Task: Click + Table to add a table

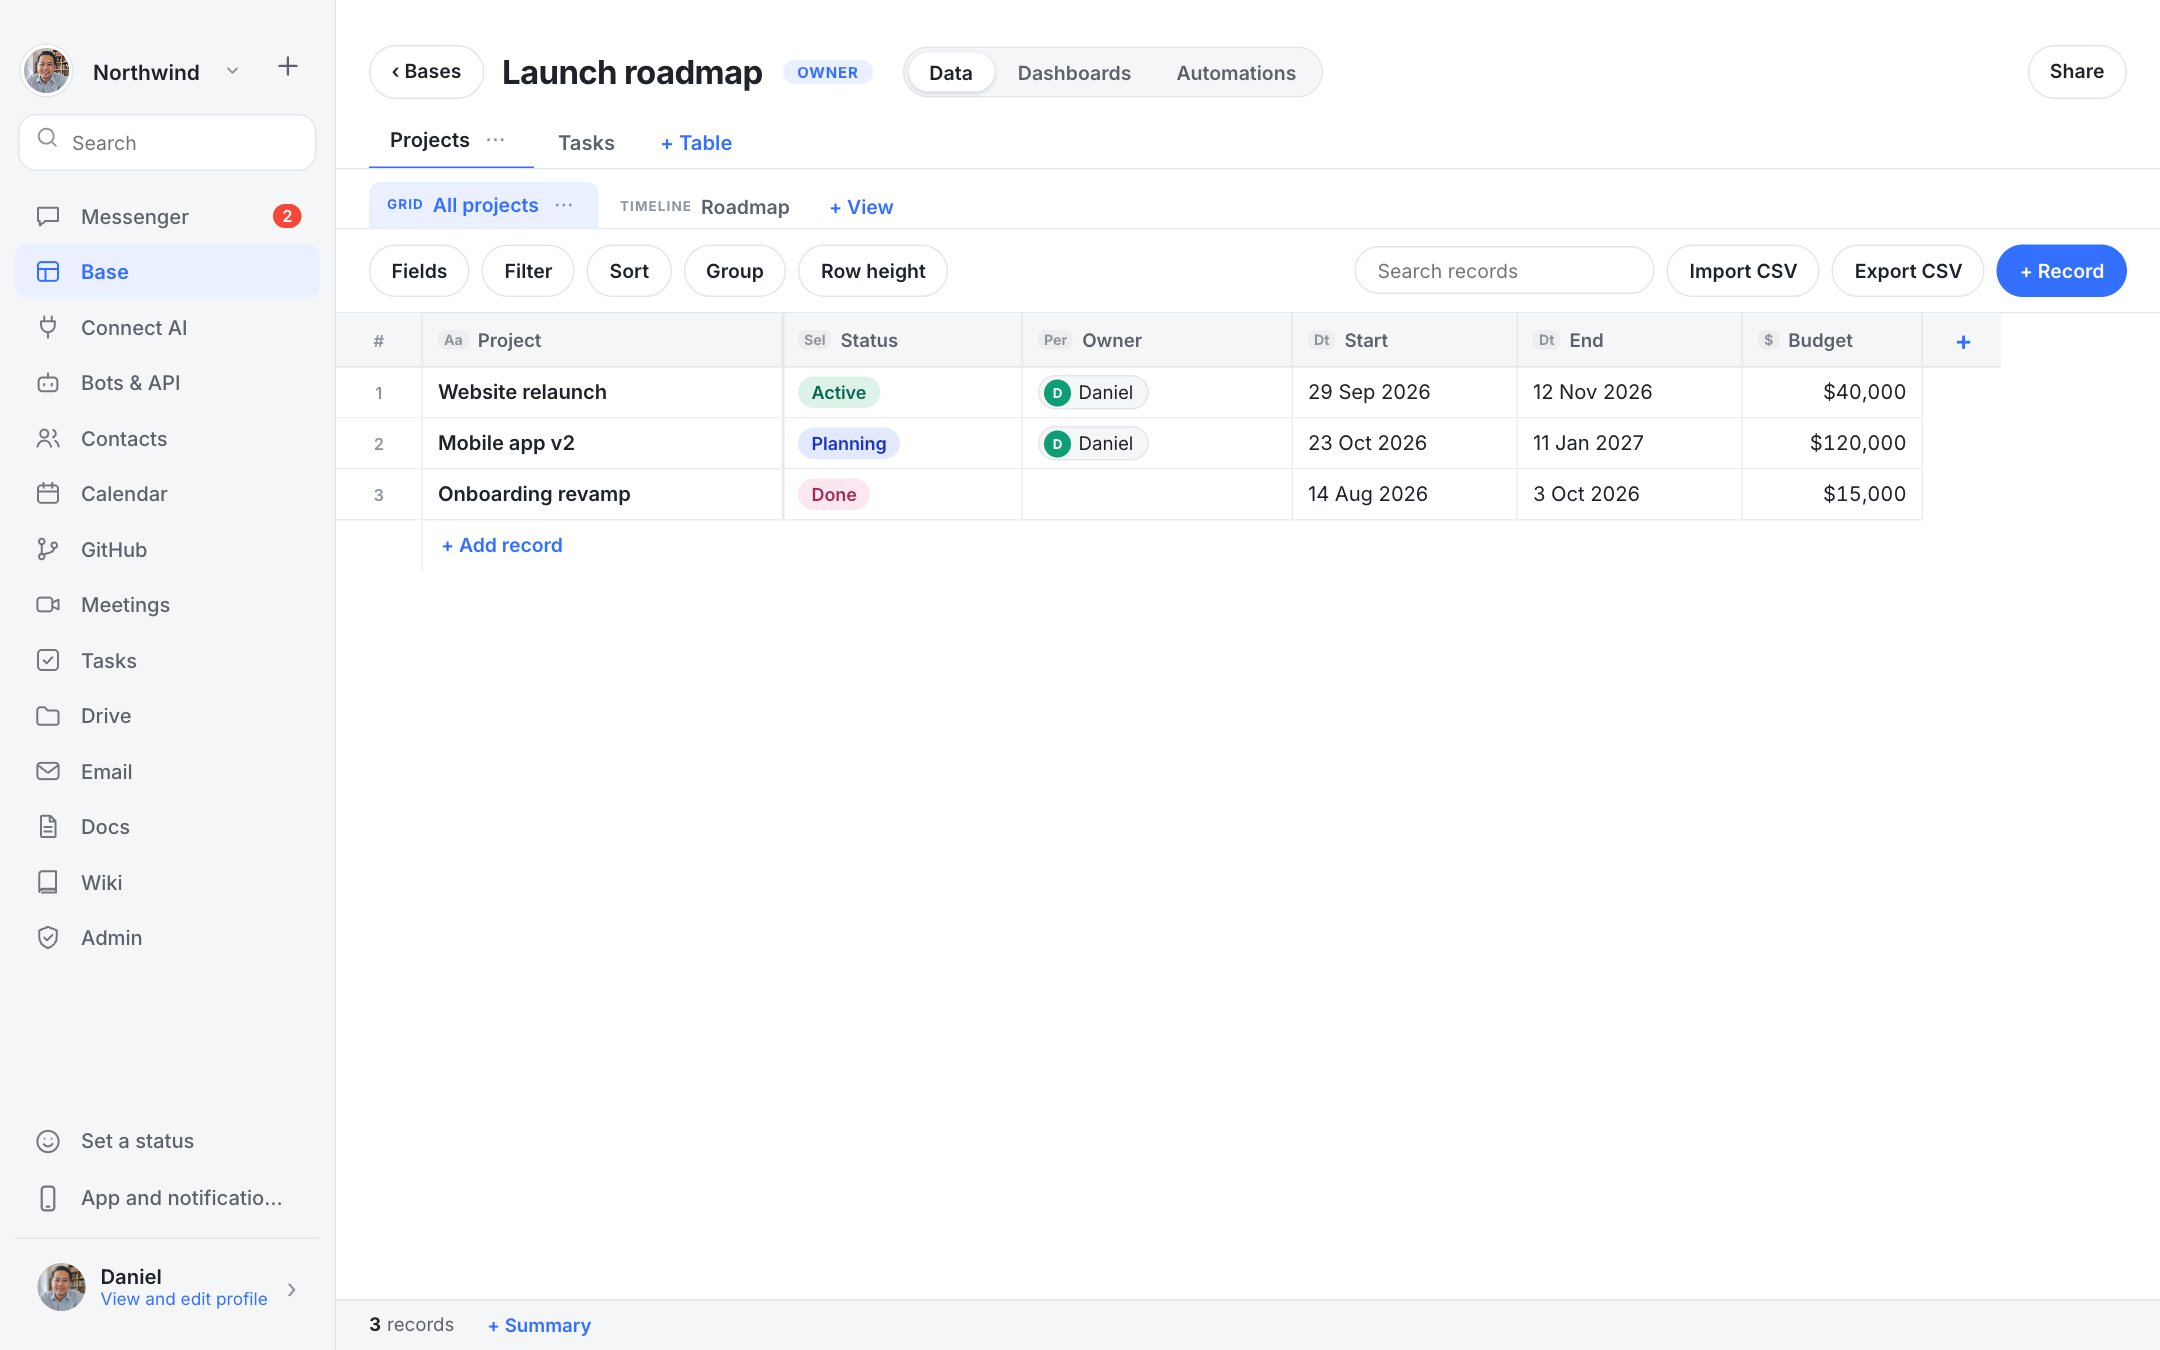Action: (696, 143)
